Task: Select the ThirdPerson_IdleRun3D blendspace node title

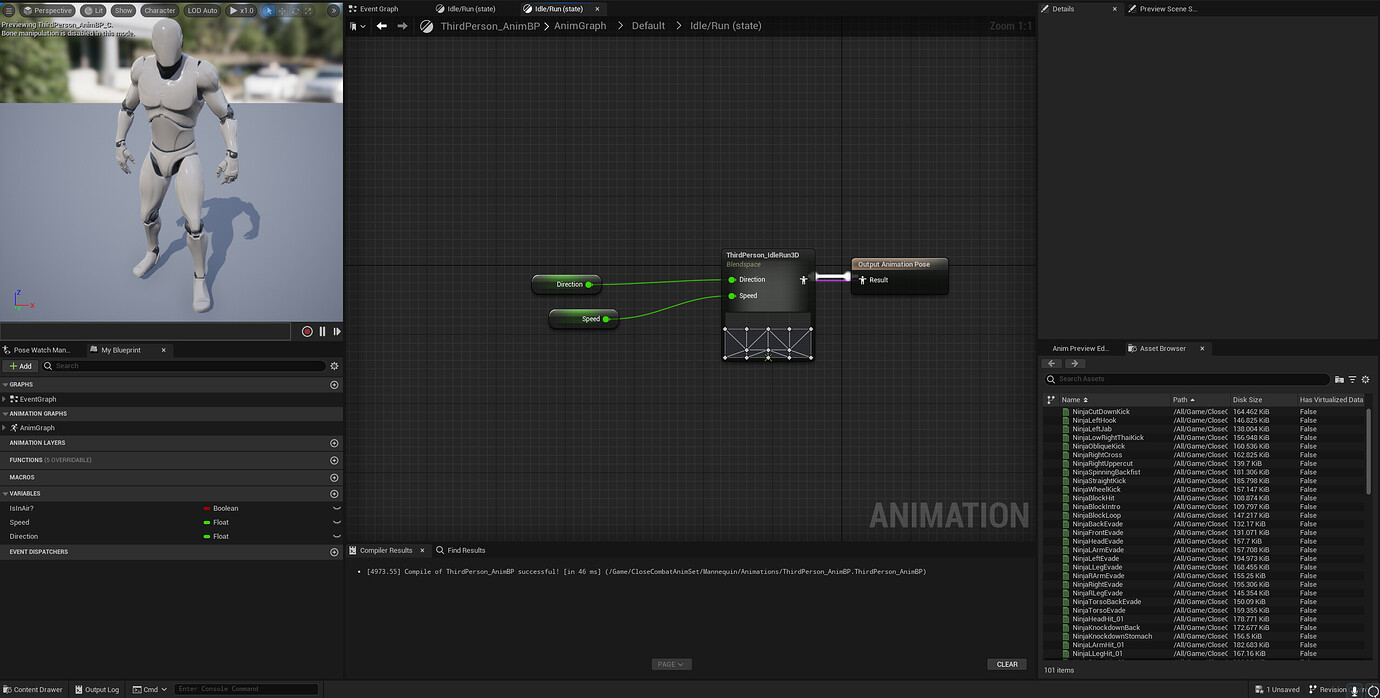Action: (762, 255)
